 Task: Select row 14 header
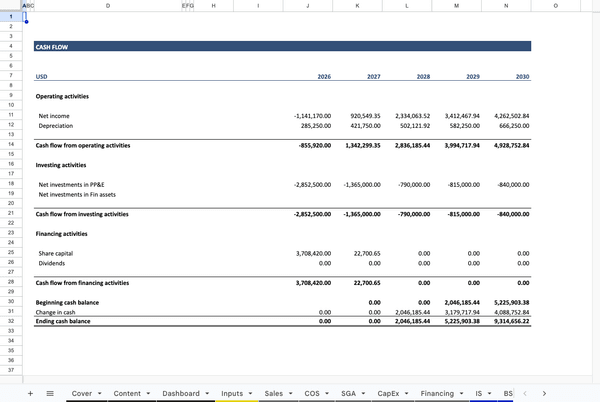click(10, 145)
